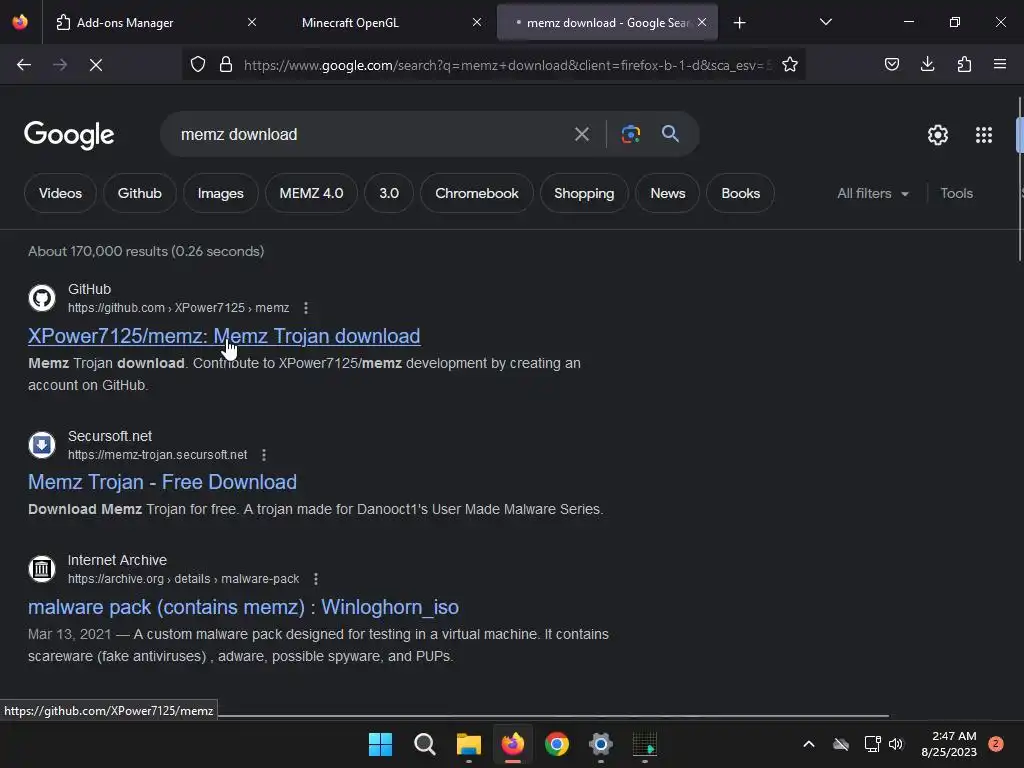Image resolution: width=1024 pixels, height=768 pixels.
Task: Close the Minecraft OpenGL tab
Action: (x=477, y=22)
